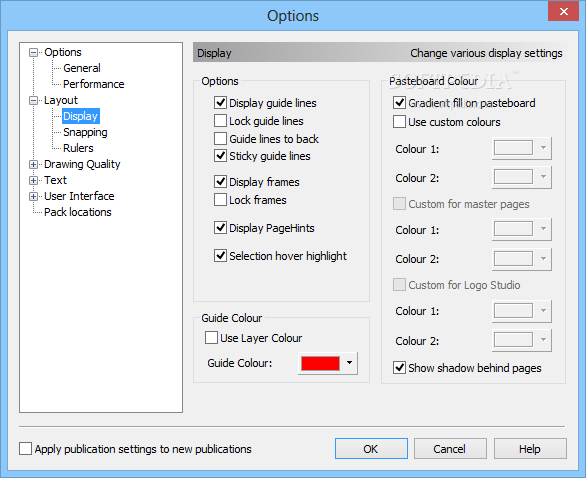The height and width of the screenshot is (478, 586).
Task: Open the Guide Colour dropdown arrow
Action: [349, 363]
